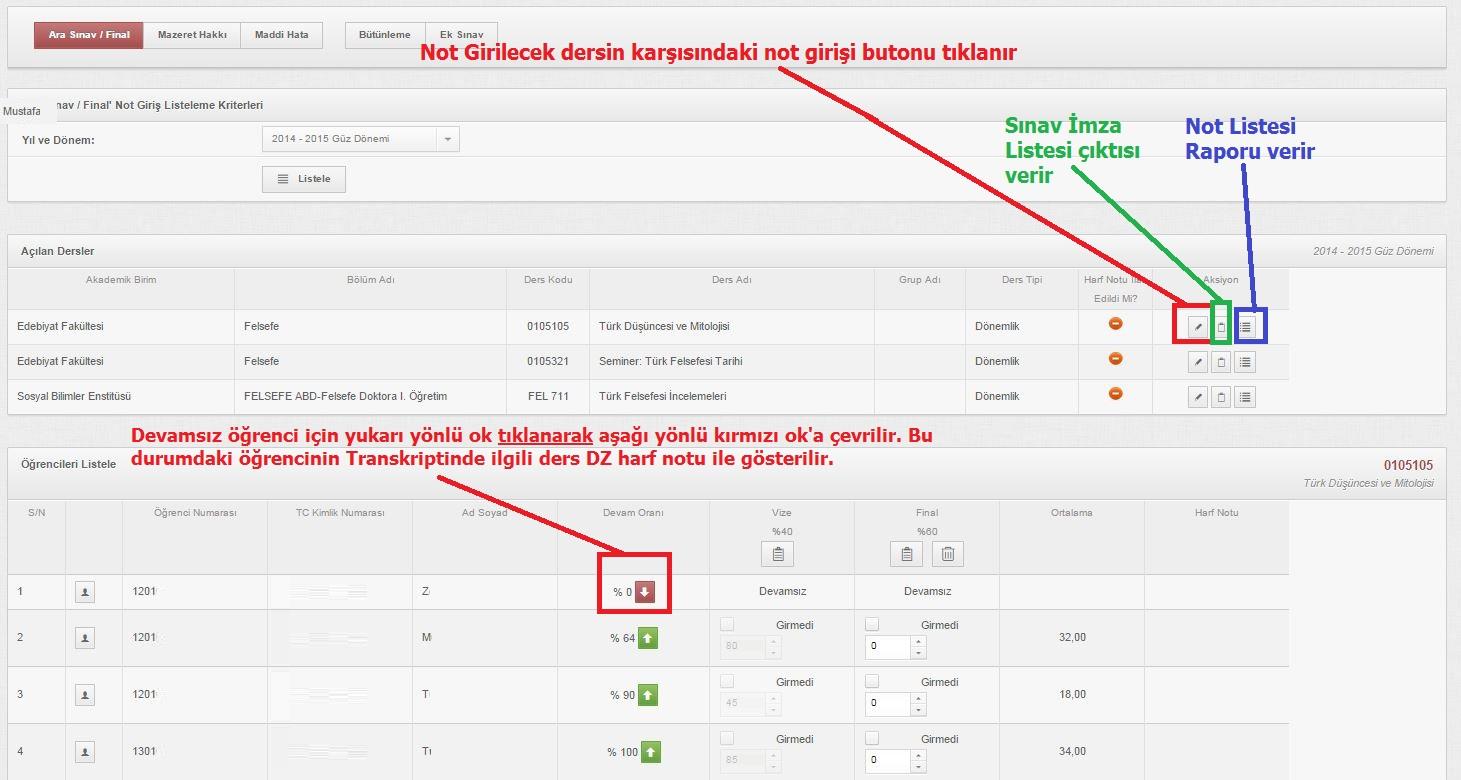Click average value 18,00
The height and width of the screenshot is (780, 1461).
point(1072,694)
